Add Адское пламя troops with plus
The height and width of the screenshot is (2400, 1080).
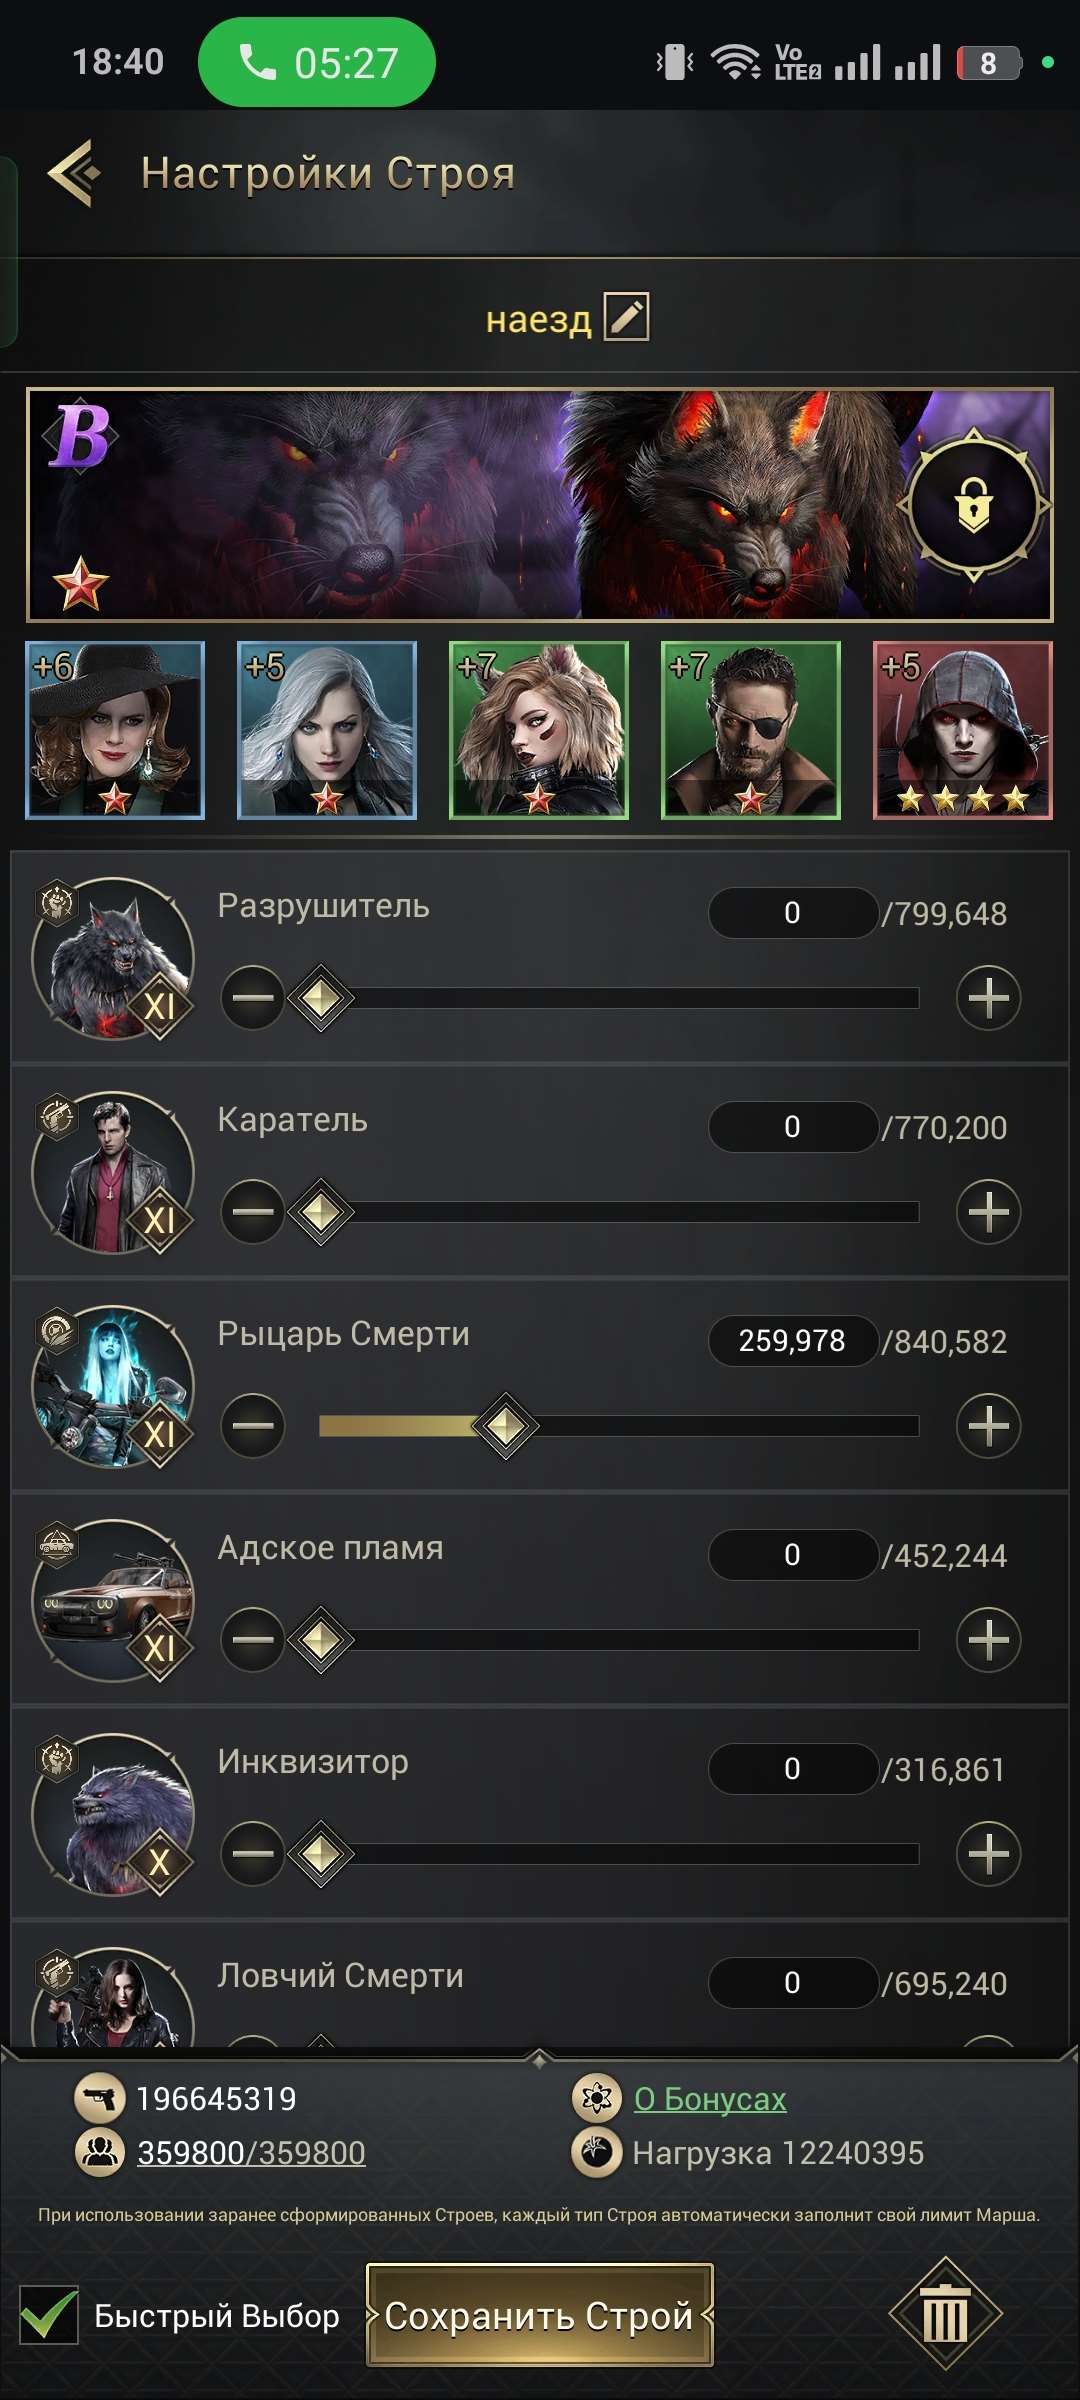click(x=988, y=1640)
